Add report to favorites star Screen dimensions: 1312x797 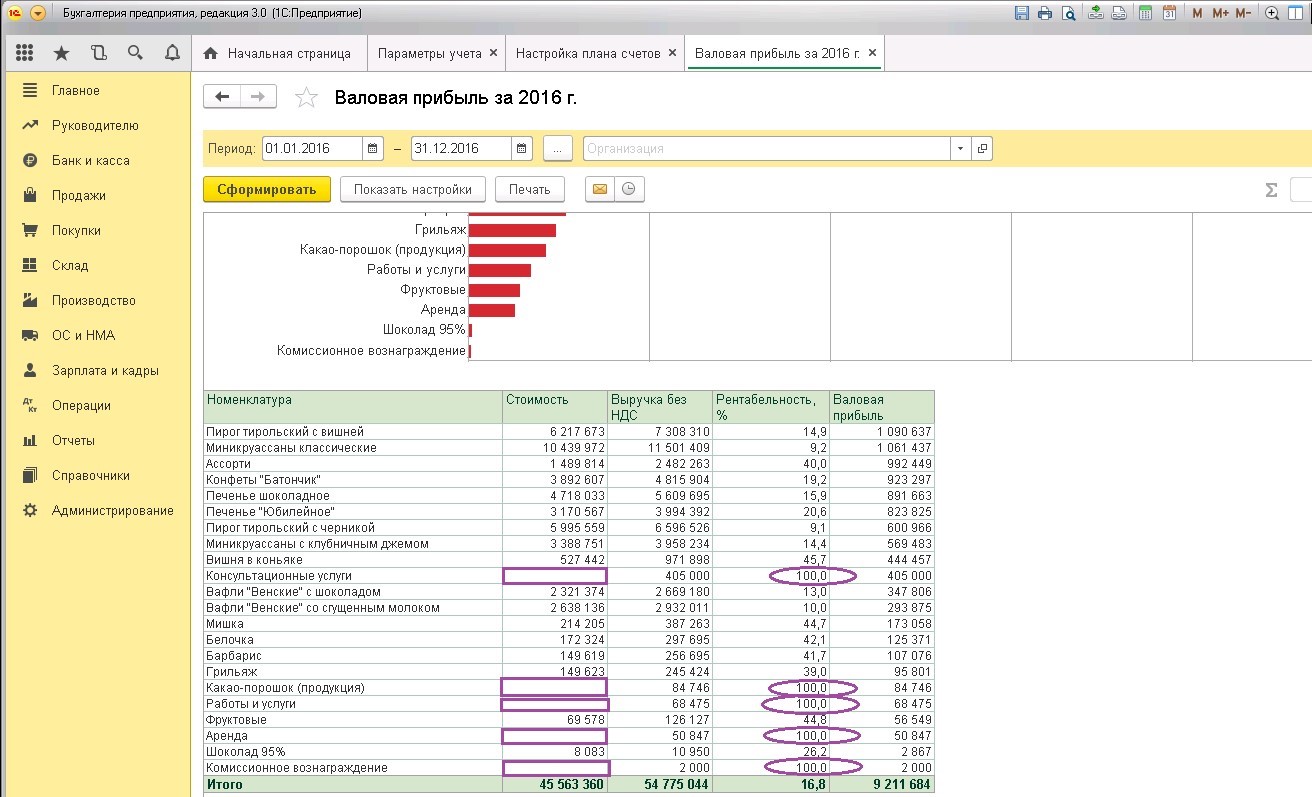(307, 97)
